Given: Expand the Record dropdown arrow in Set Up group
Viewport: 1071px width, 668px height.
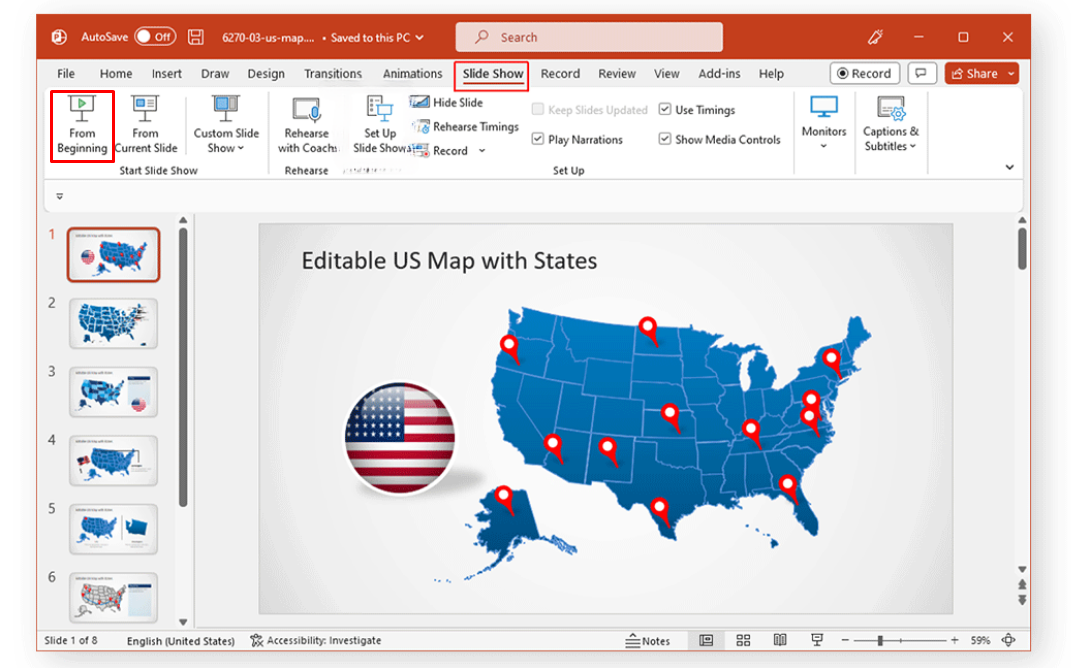Looking at the screenshot, I should pos(482,151).
